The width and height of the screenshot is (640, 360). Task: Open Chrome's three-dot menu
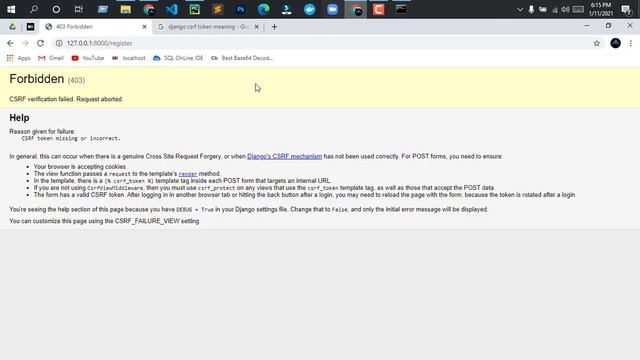coord(631,43)
